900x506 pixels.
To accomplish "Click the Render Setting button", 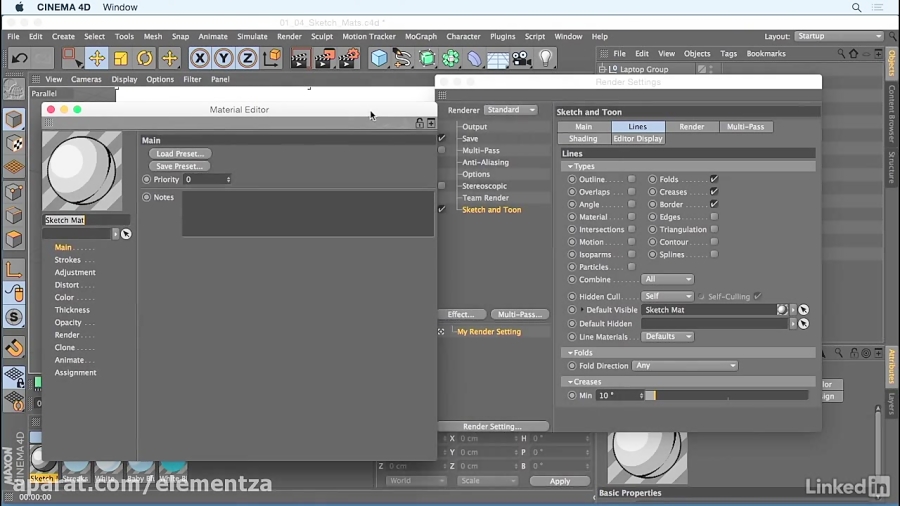I will click(x=492, y=427).
